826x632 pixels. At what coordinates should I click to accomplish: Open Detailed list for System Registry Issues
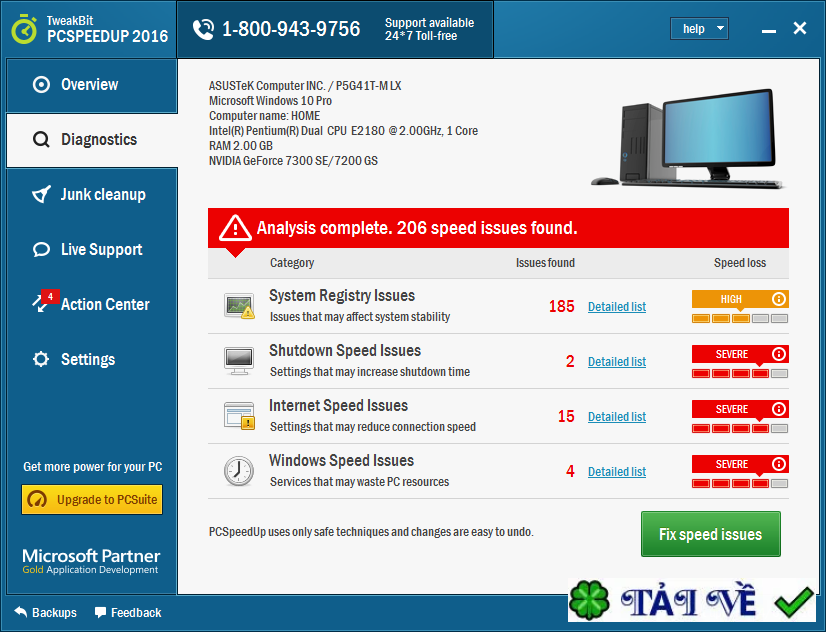617,307
